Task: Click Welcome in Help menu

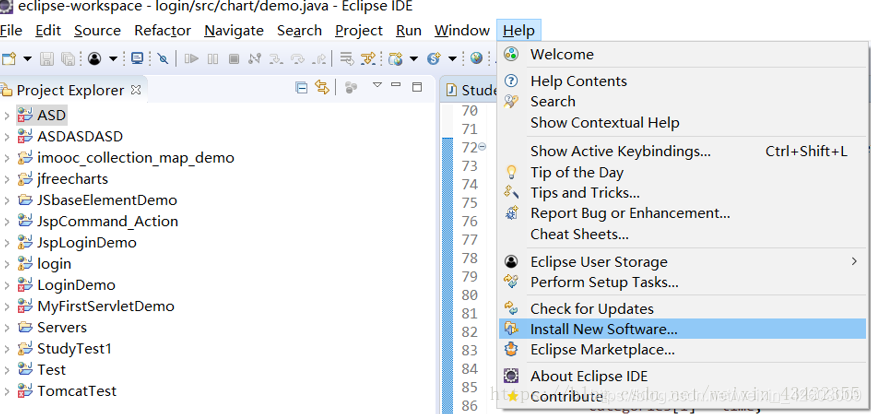Action: 683,54
